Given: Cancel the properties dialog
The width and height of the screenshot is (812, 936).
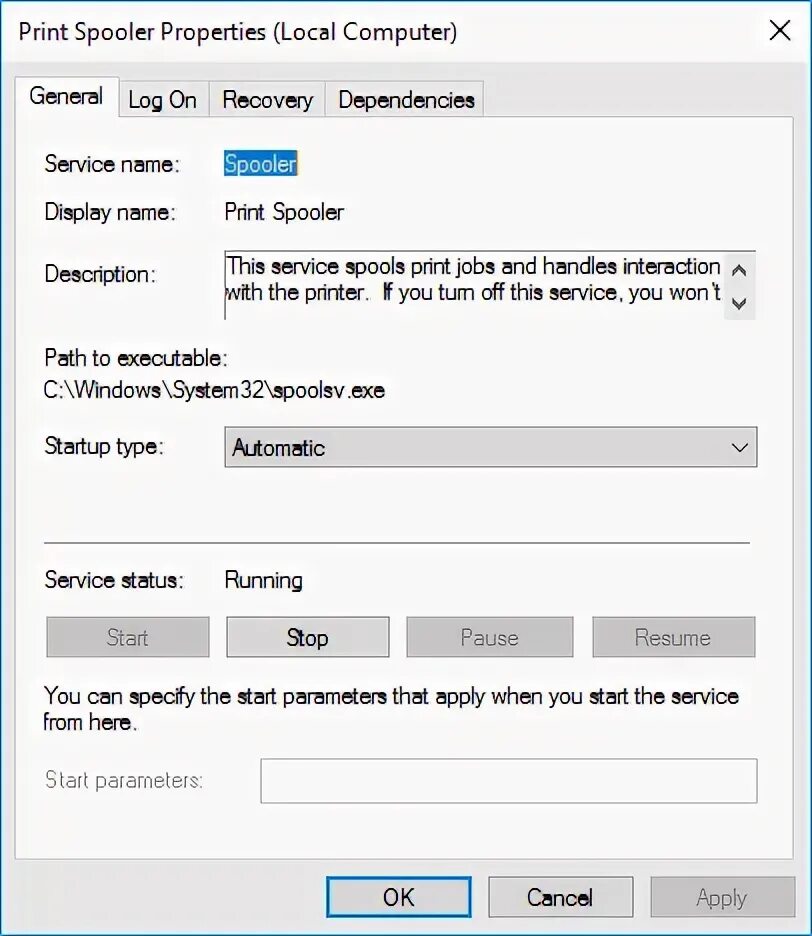Looking at the screenshot, I should point(561,897).
